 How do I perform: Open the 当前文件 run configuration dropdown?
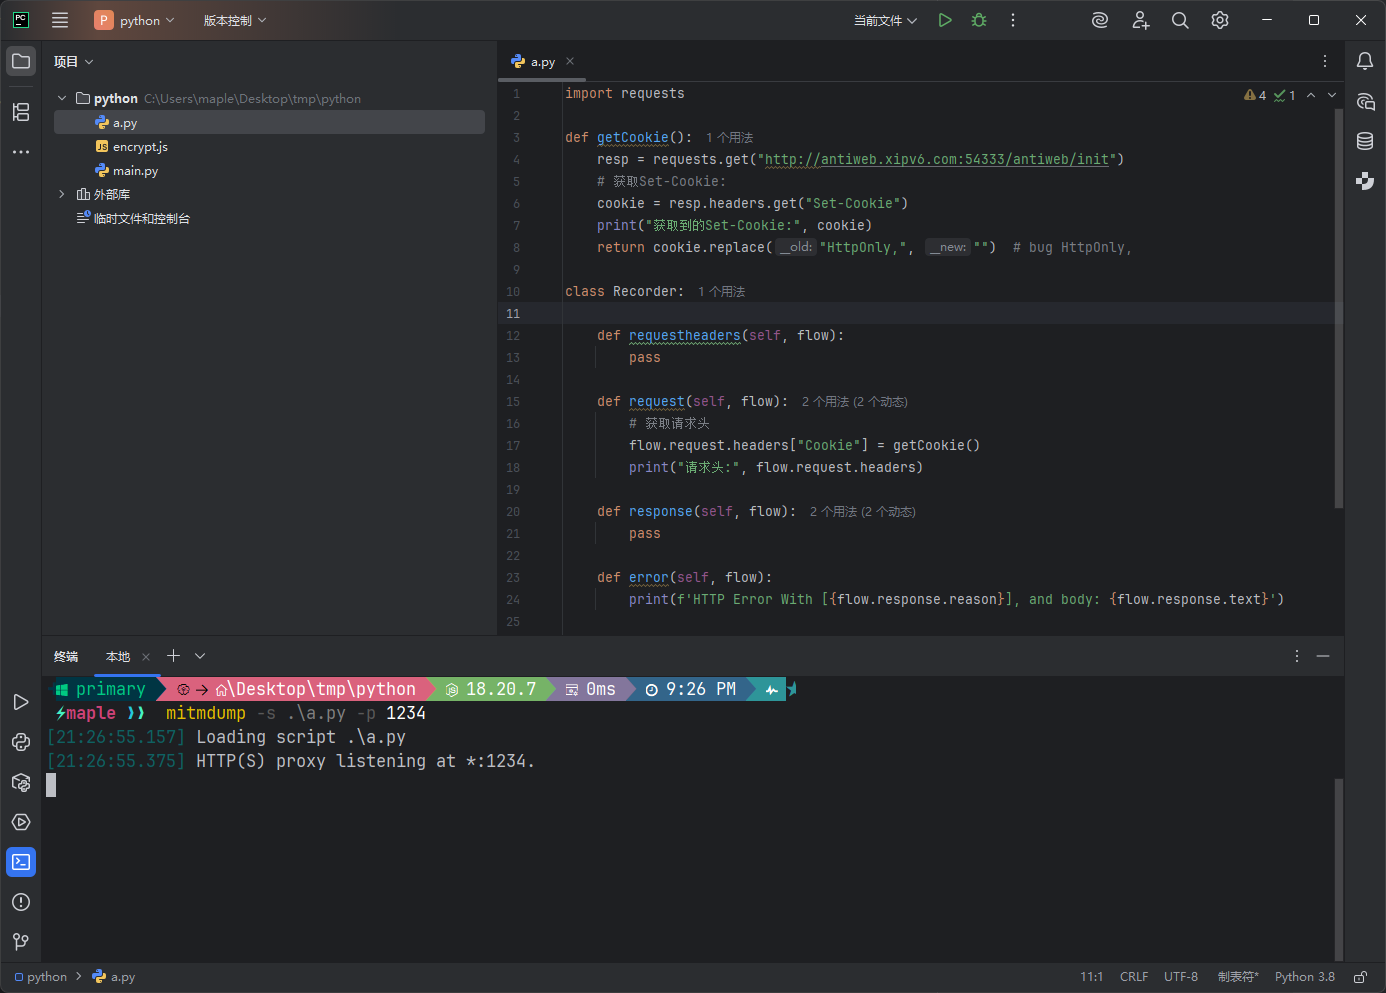pos(885,20)
